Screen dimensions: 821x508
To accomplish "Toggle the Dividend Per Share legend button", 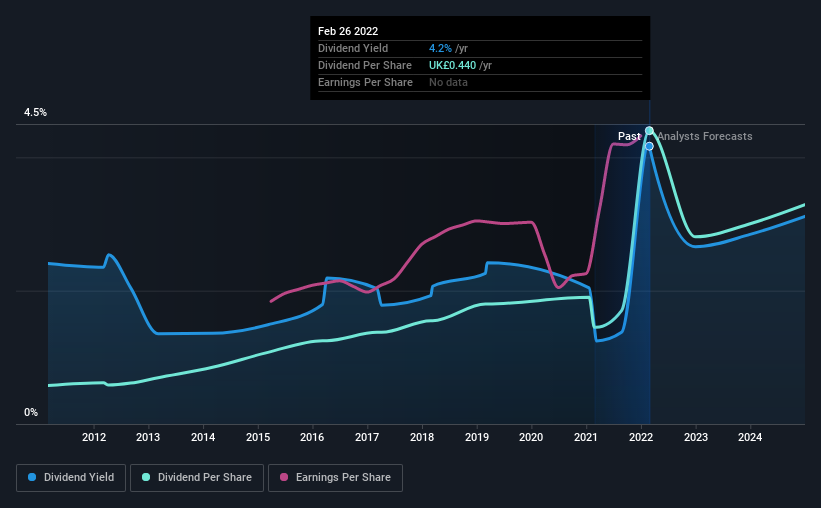I will 197,478.
